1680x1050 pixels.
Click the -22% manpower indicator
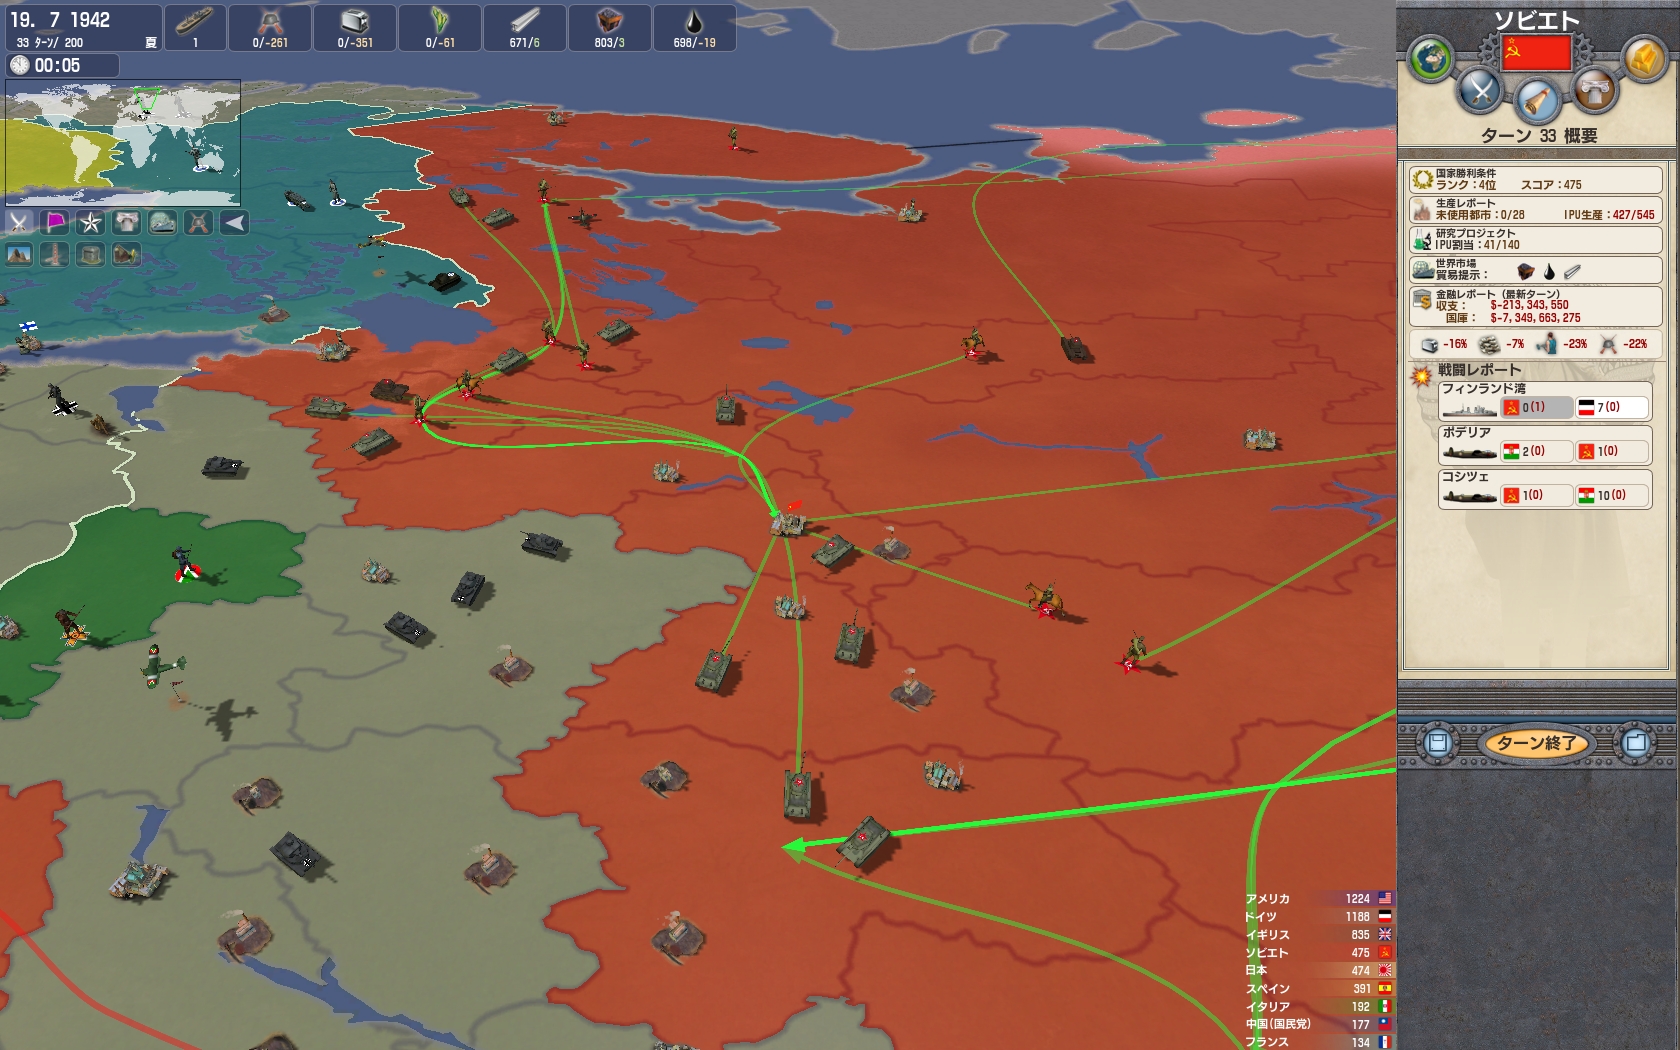tap(1622, 344)
